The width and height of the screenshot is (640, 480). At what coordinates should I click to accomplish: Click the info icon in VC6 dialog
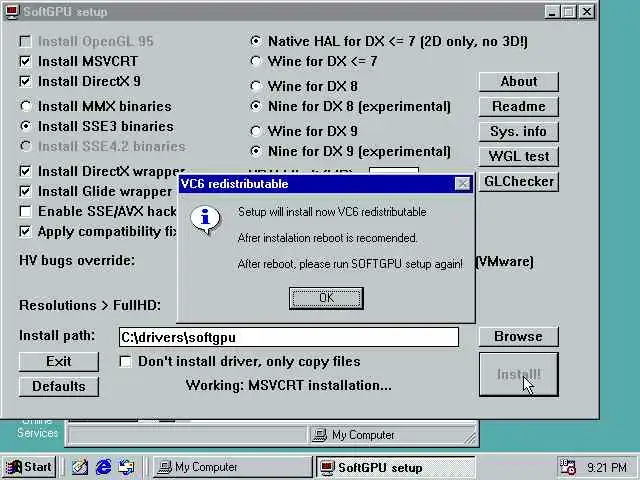(205, 220)
